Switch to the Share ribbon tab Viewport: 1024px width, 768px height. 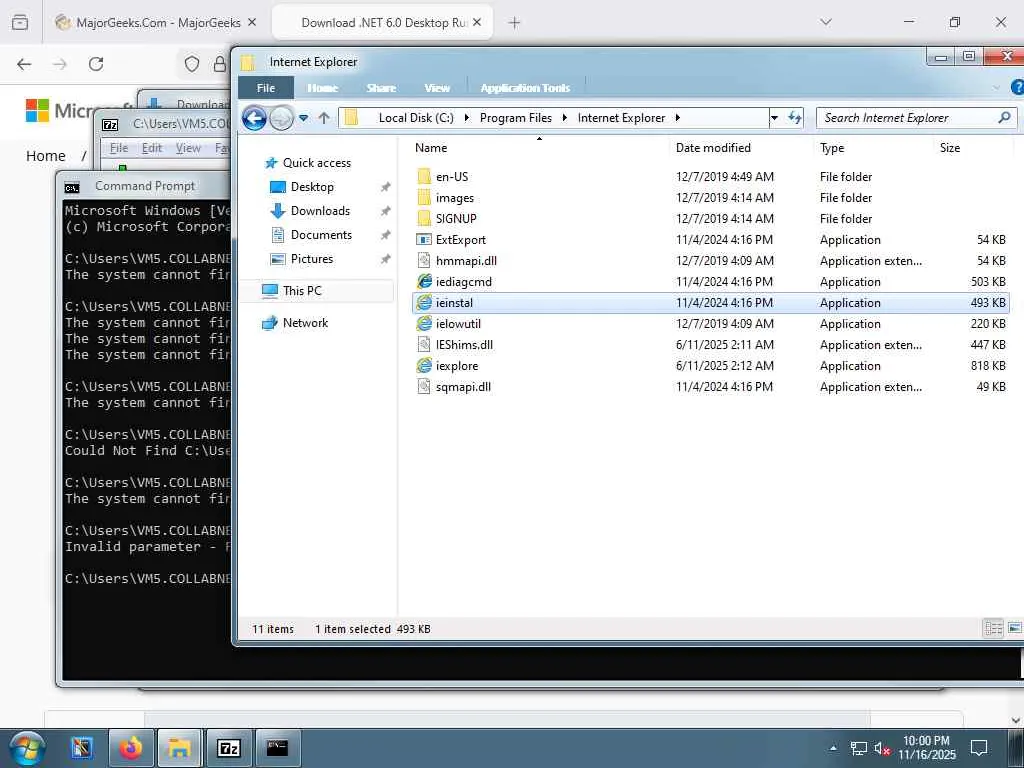381,88
